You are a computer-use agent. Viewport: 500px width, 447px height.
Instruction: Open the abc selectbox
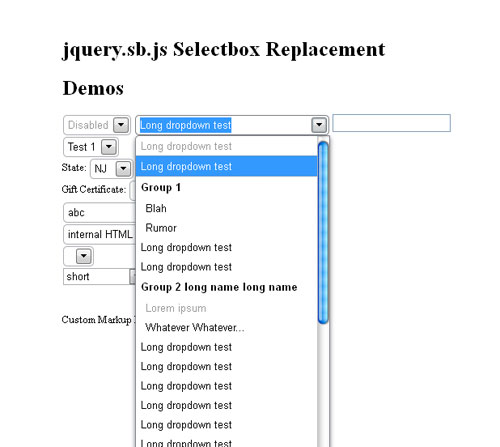coord(99,212)
